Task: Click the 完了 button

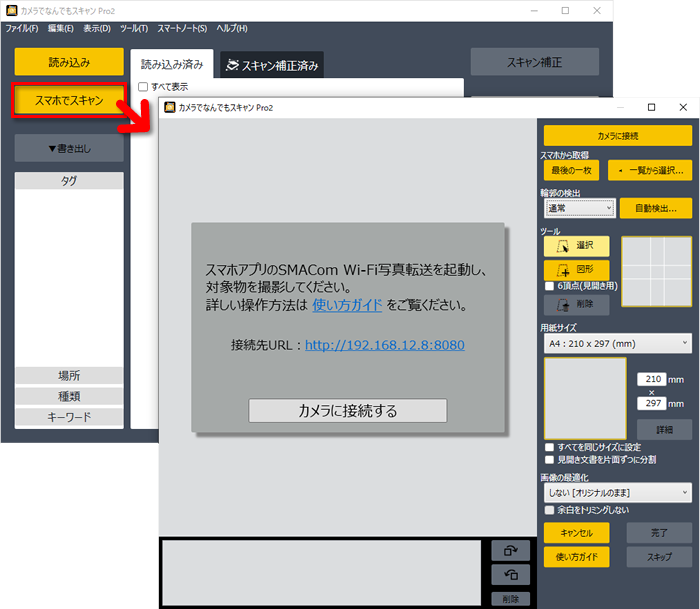Action: (x=659, y=533)
